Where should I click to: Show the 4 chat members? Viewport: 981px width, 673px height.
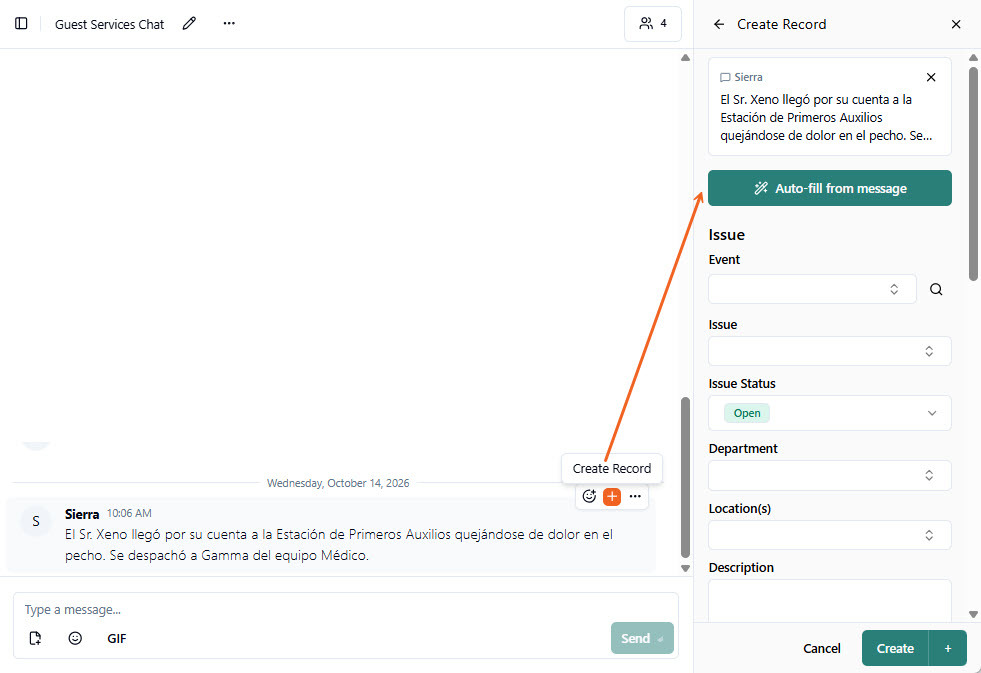point(653,24)
